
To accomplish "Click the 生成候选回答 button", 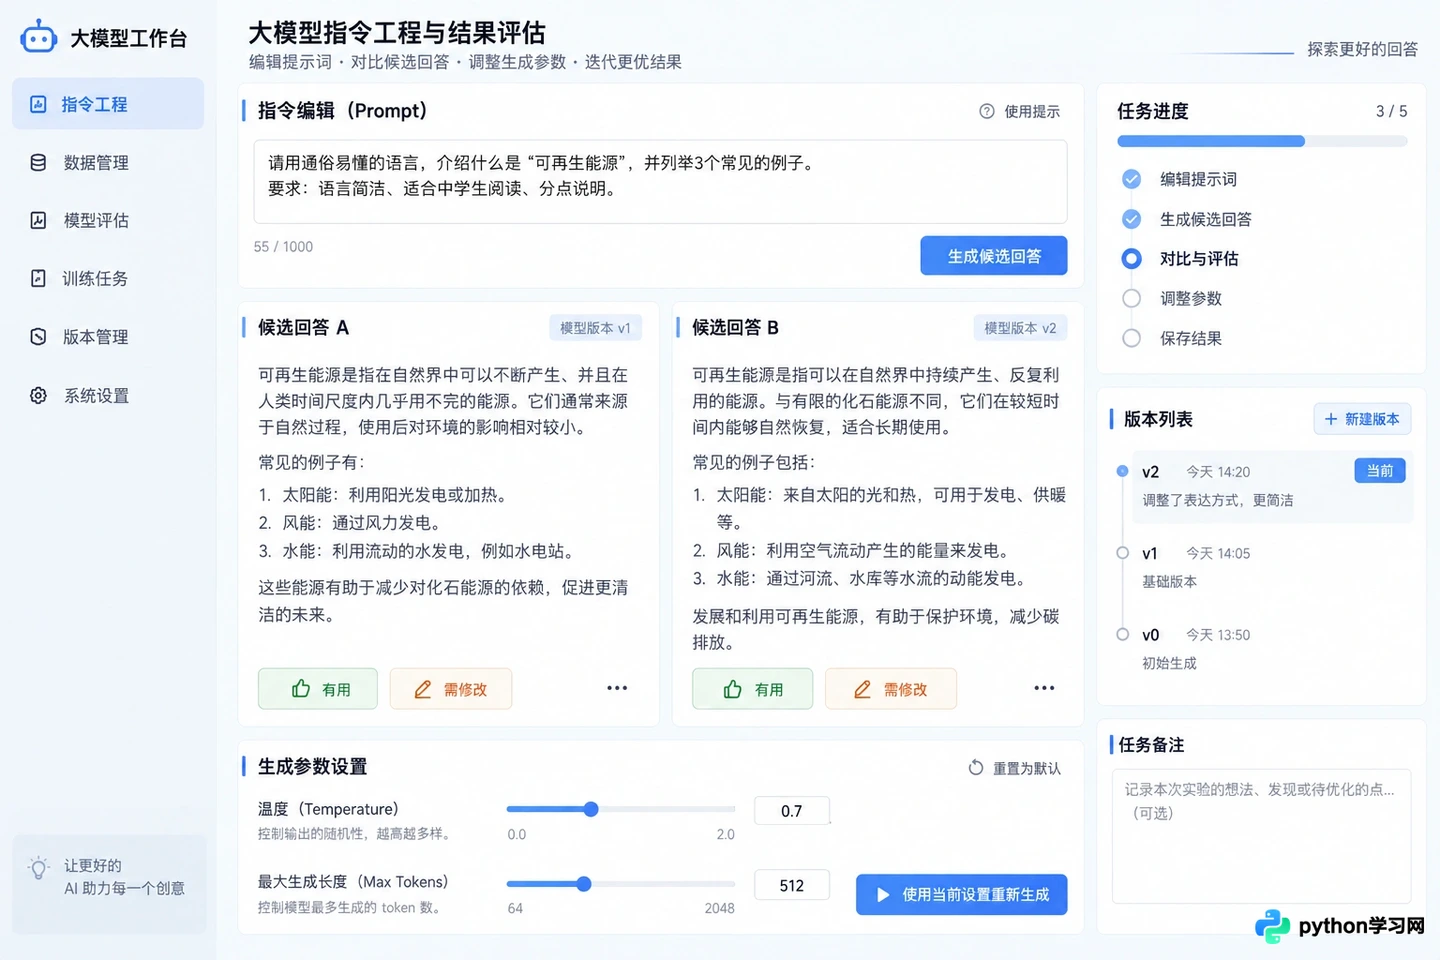I will pos(994,256).
